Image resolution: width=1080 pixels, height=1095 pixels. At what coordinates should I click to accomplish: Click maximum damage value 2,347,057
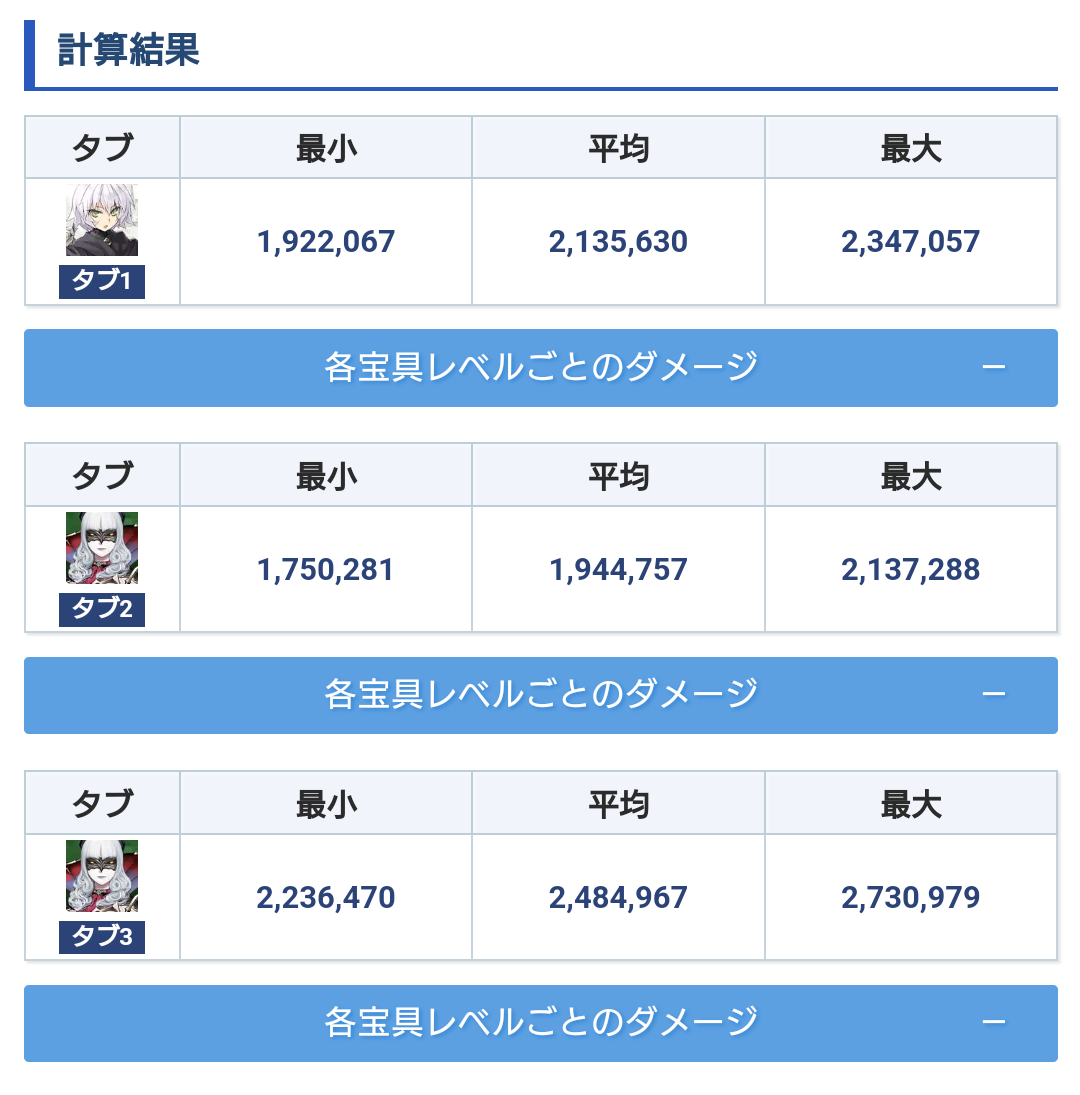point(910,241)
